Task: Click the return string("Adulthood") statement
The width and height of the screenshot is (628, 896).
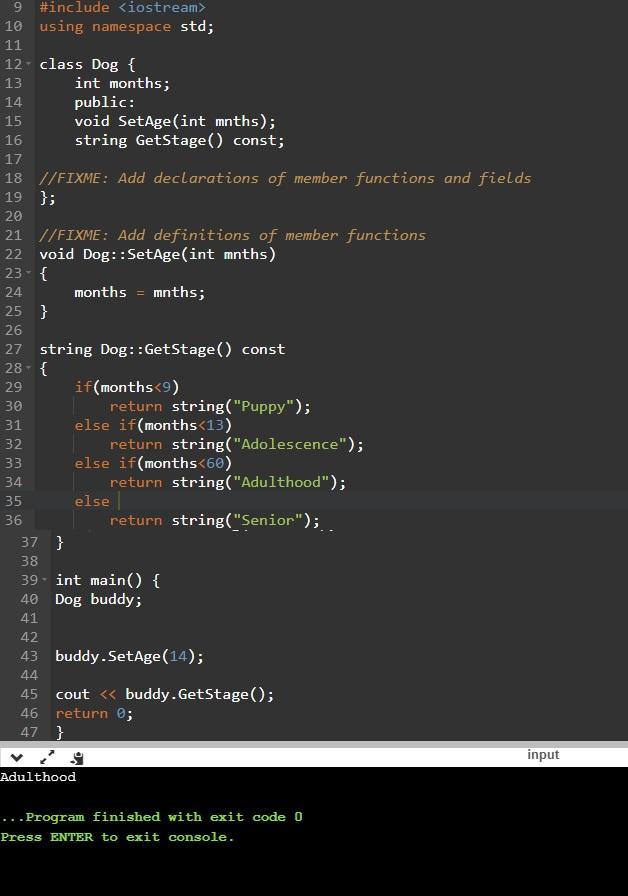Action: (x=228, y=482)
